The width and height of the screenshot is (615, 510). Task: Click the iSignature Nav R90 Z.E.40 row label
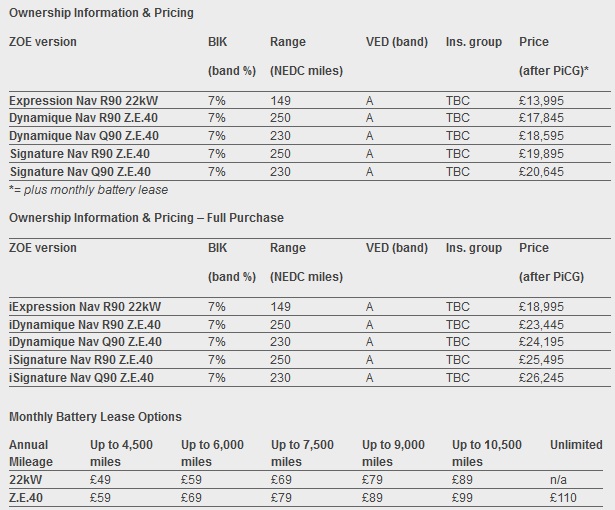(x=81, y=360)
